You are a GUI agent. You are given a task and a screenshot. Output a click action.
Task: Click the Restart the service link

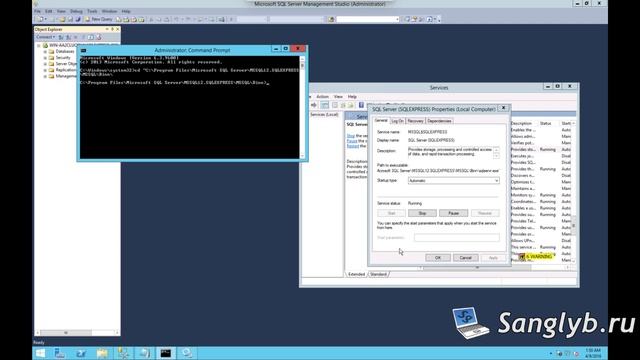(353, 146)
